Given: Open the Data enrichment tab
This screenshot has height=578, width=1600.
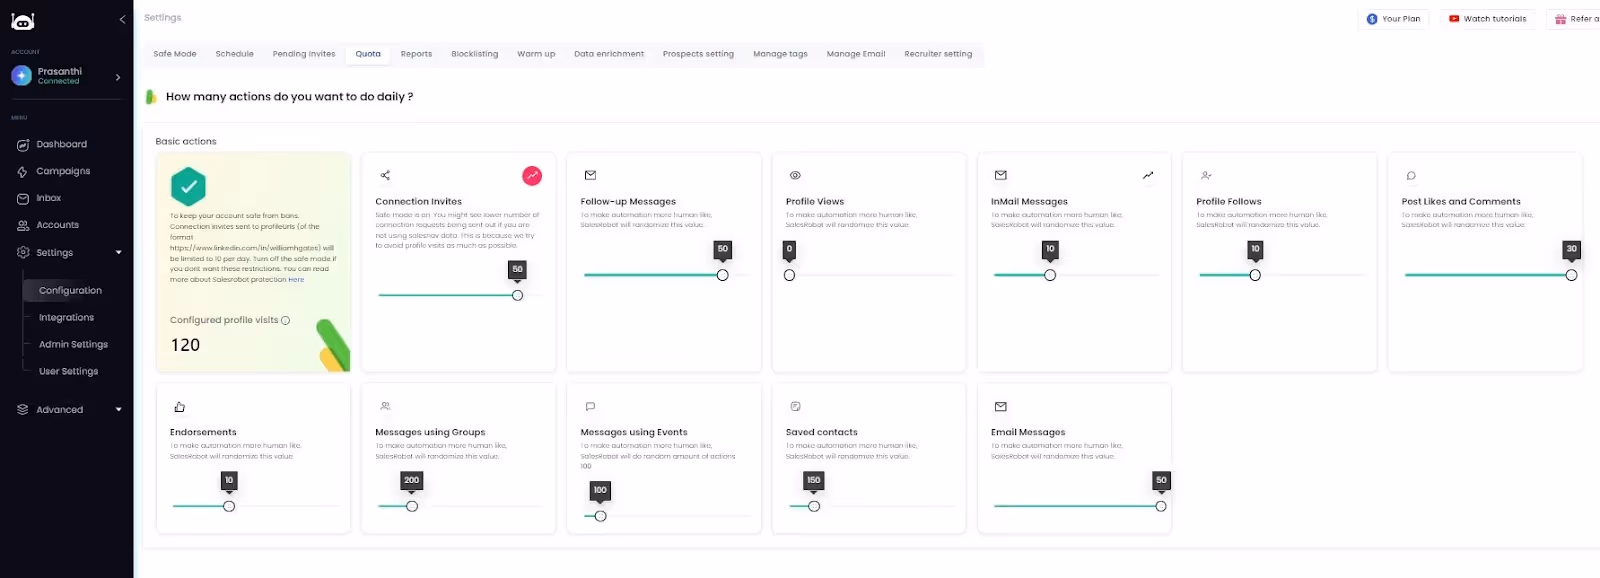Looking at the screenshot, I should 609,54.
